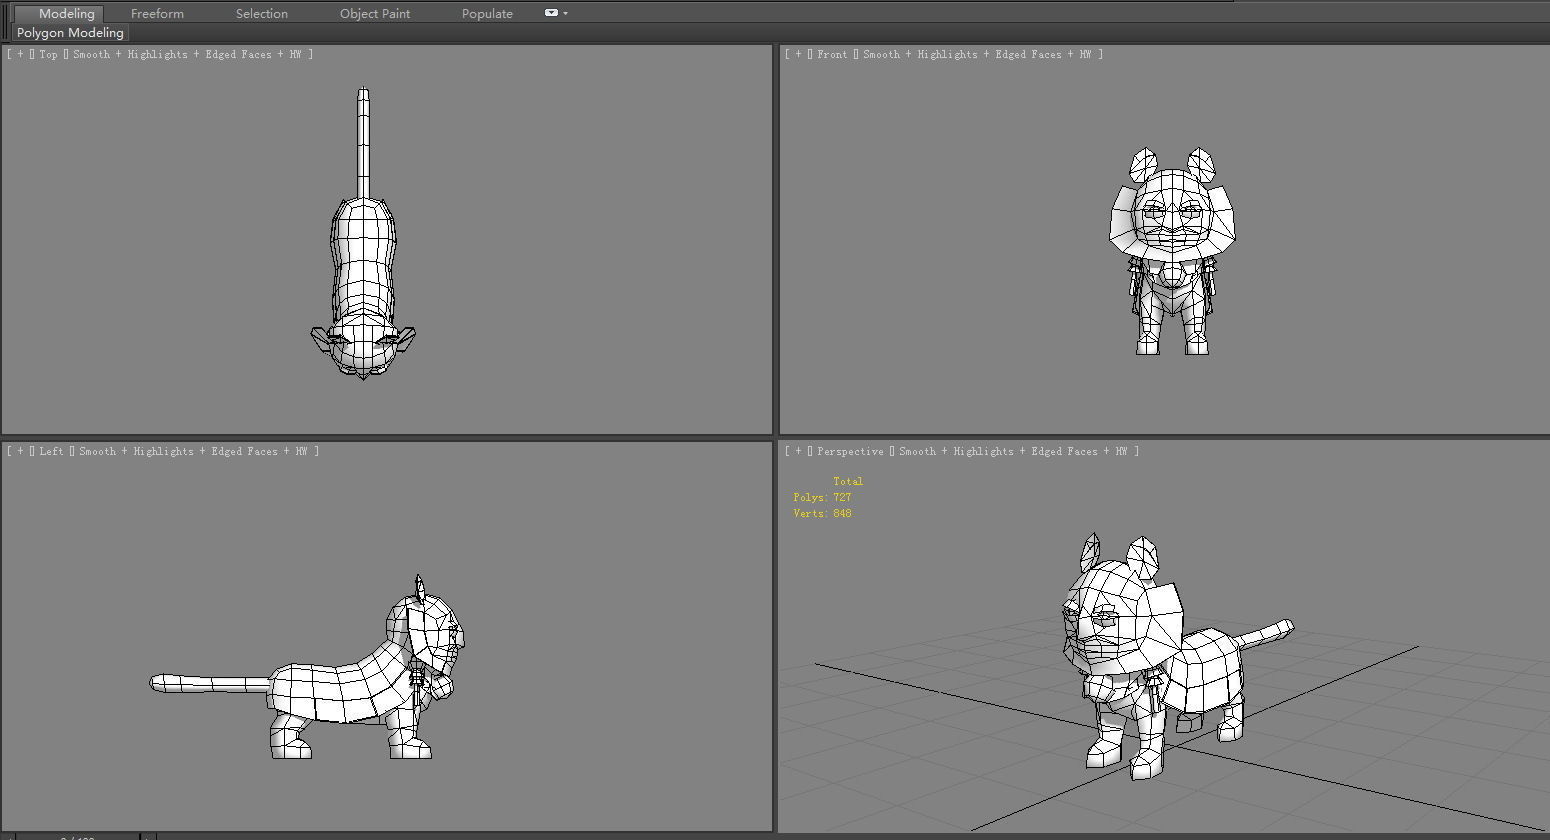Open the Freeform ribbon tab

tap(157, 13)
